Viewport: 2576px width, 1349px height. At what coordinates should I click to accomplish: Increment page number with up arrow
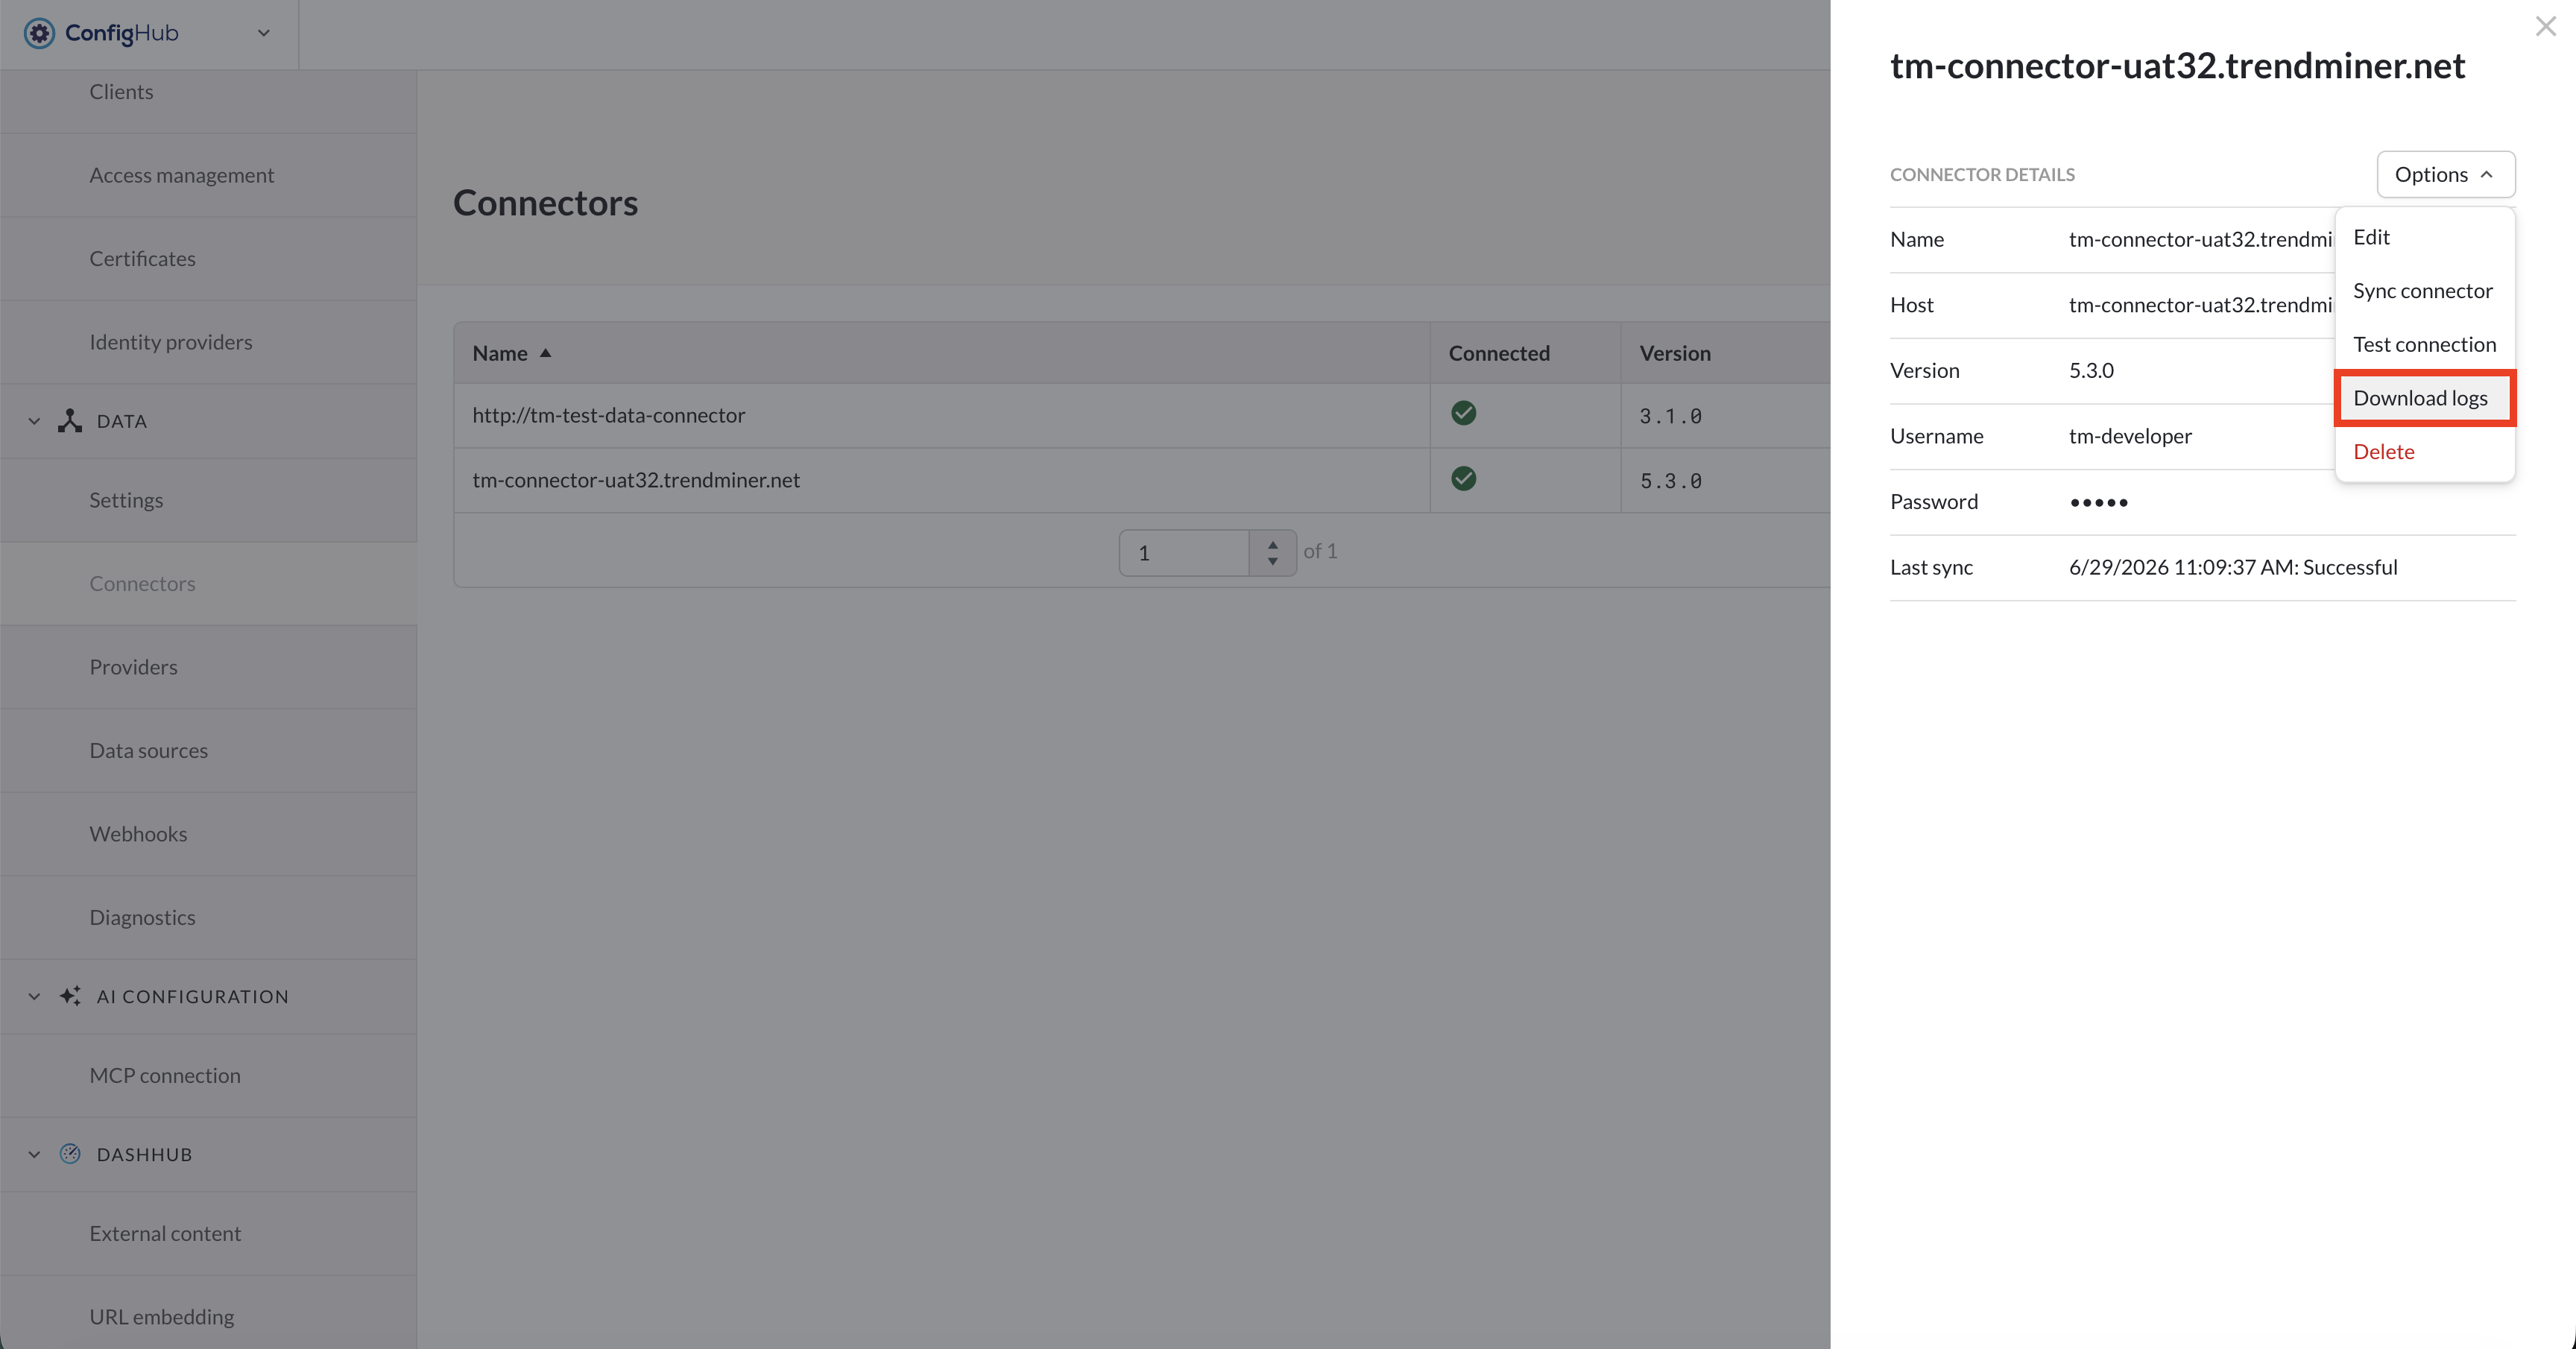(x=1272, y=544)
